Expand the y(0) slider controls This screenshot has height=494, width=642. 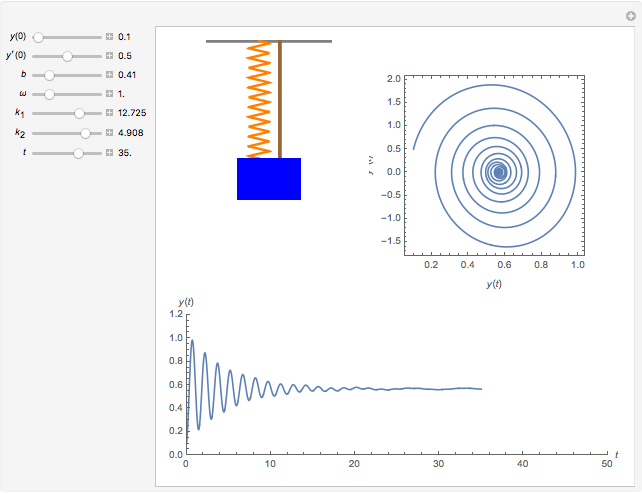[x=110, y=37]
